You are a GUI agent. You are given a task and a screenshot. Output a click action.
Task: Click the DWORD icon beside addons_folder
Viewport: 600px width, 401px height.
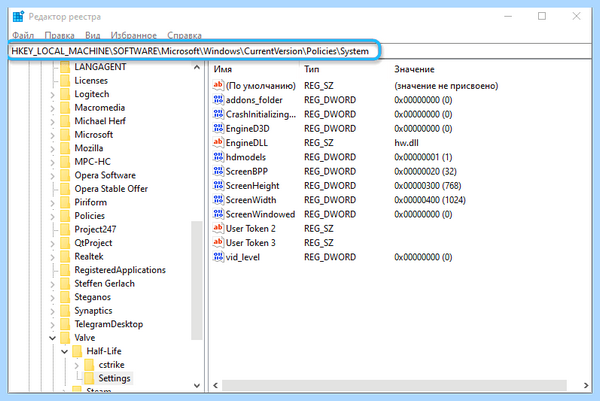(x=218, y=99)
